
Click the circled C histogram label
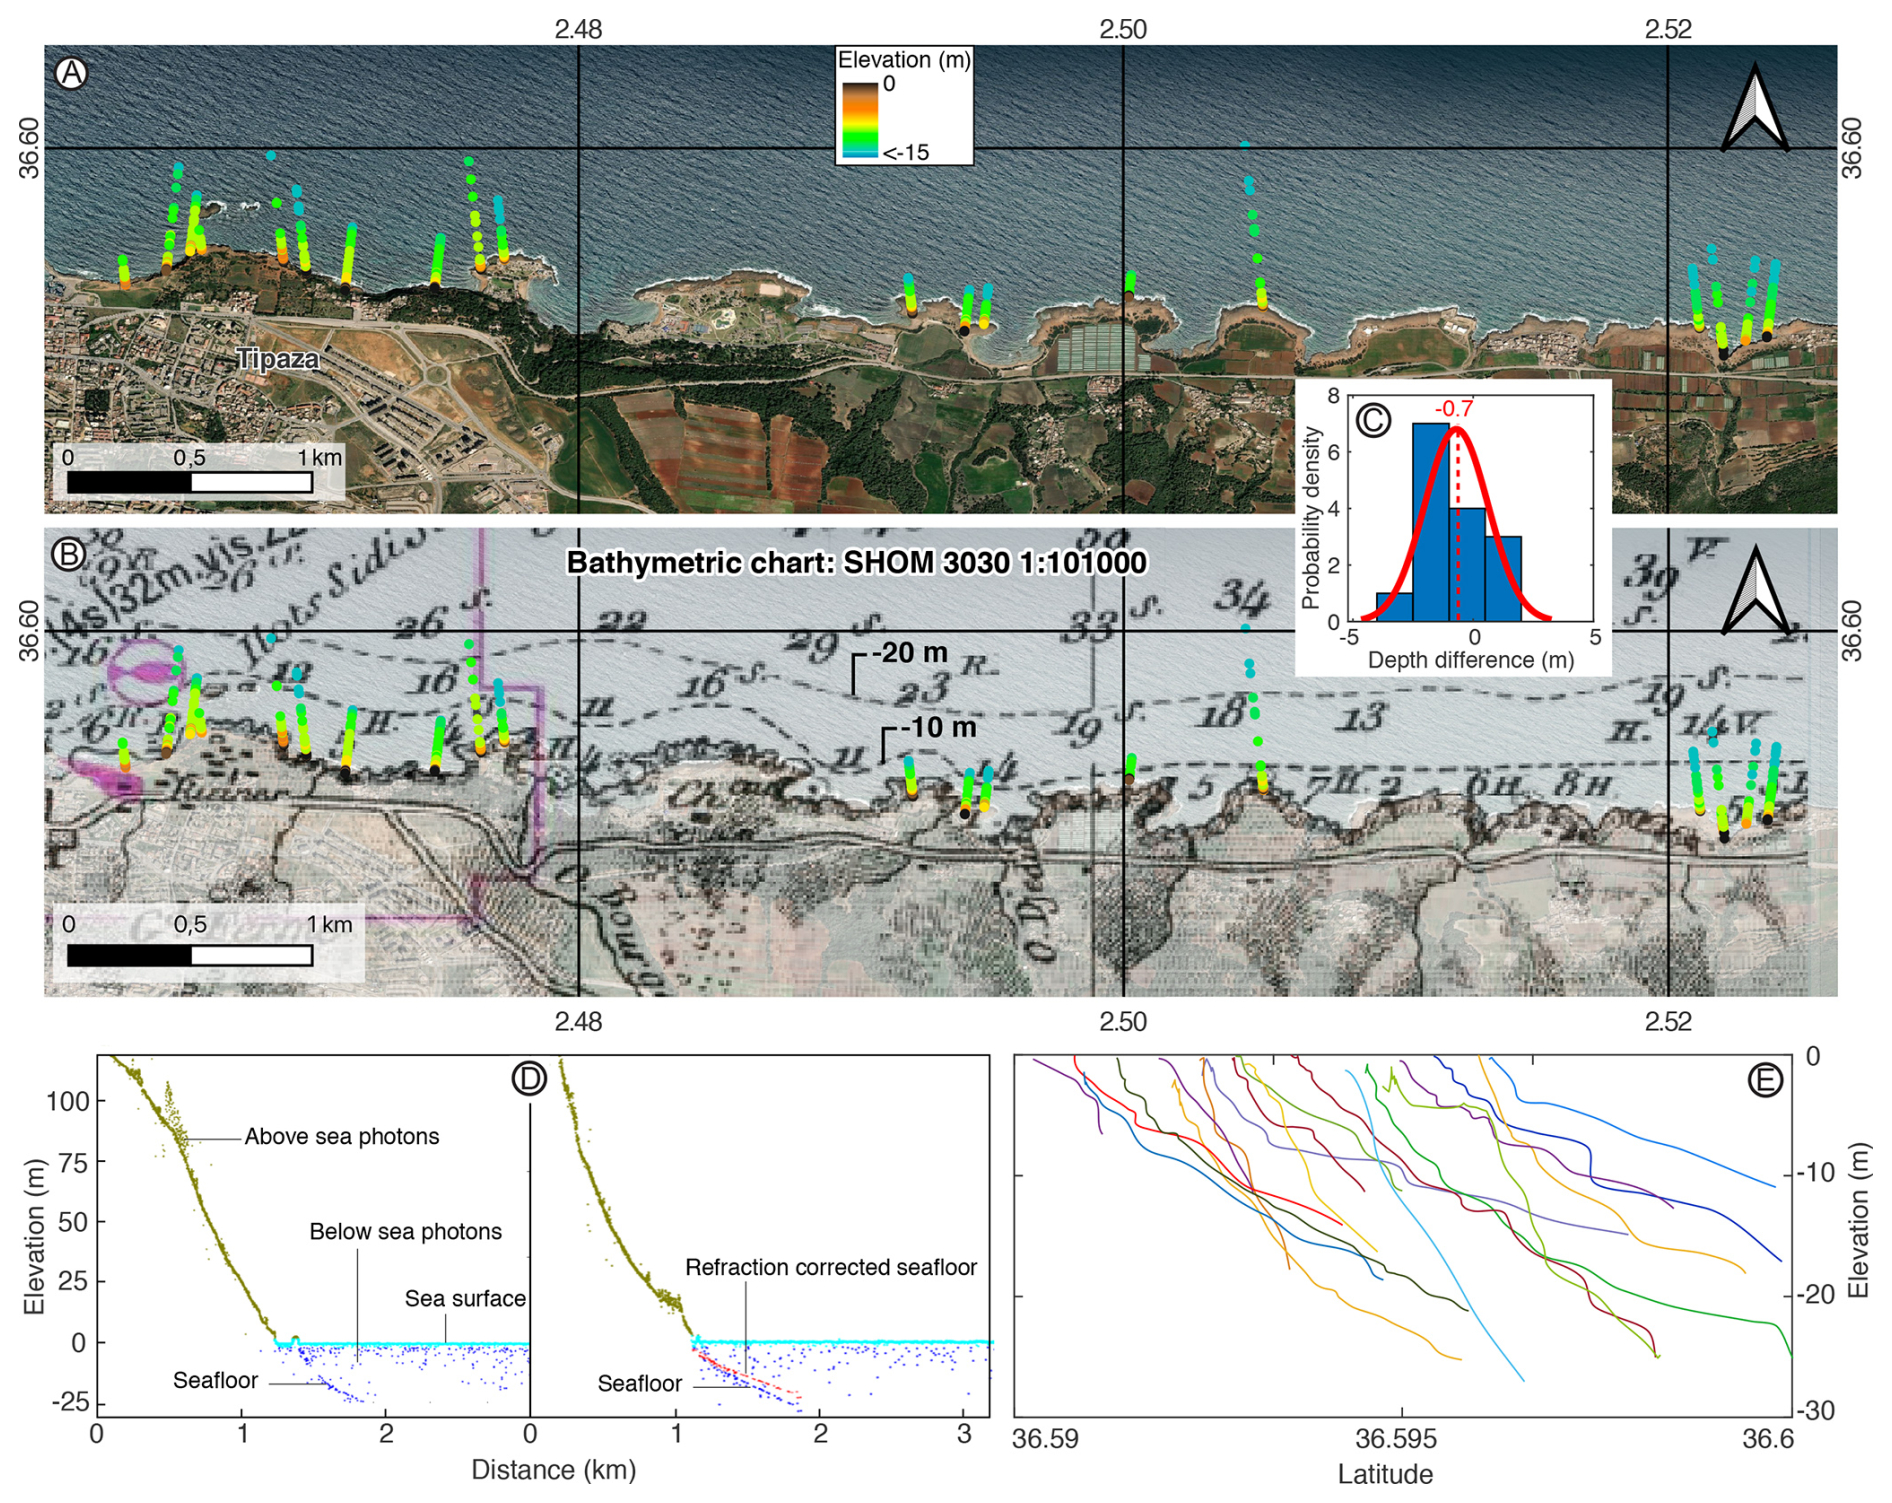(1373, 419)
